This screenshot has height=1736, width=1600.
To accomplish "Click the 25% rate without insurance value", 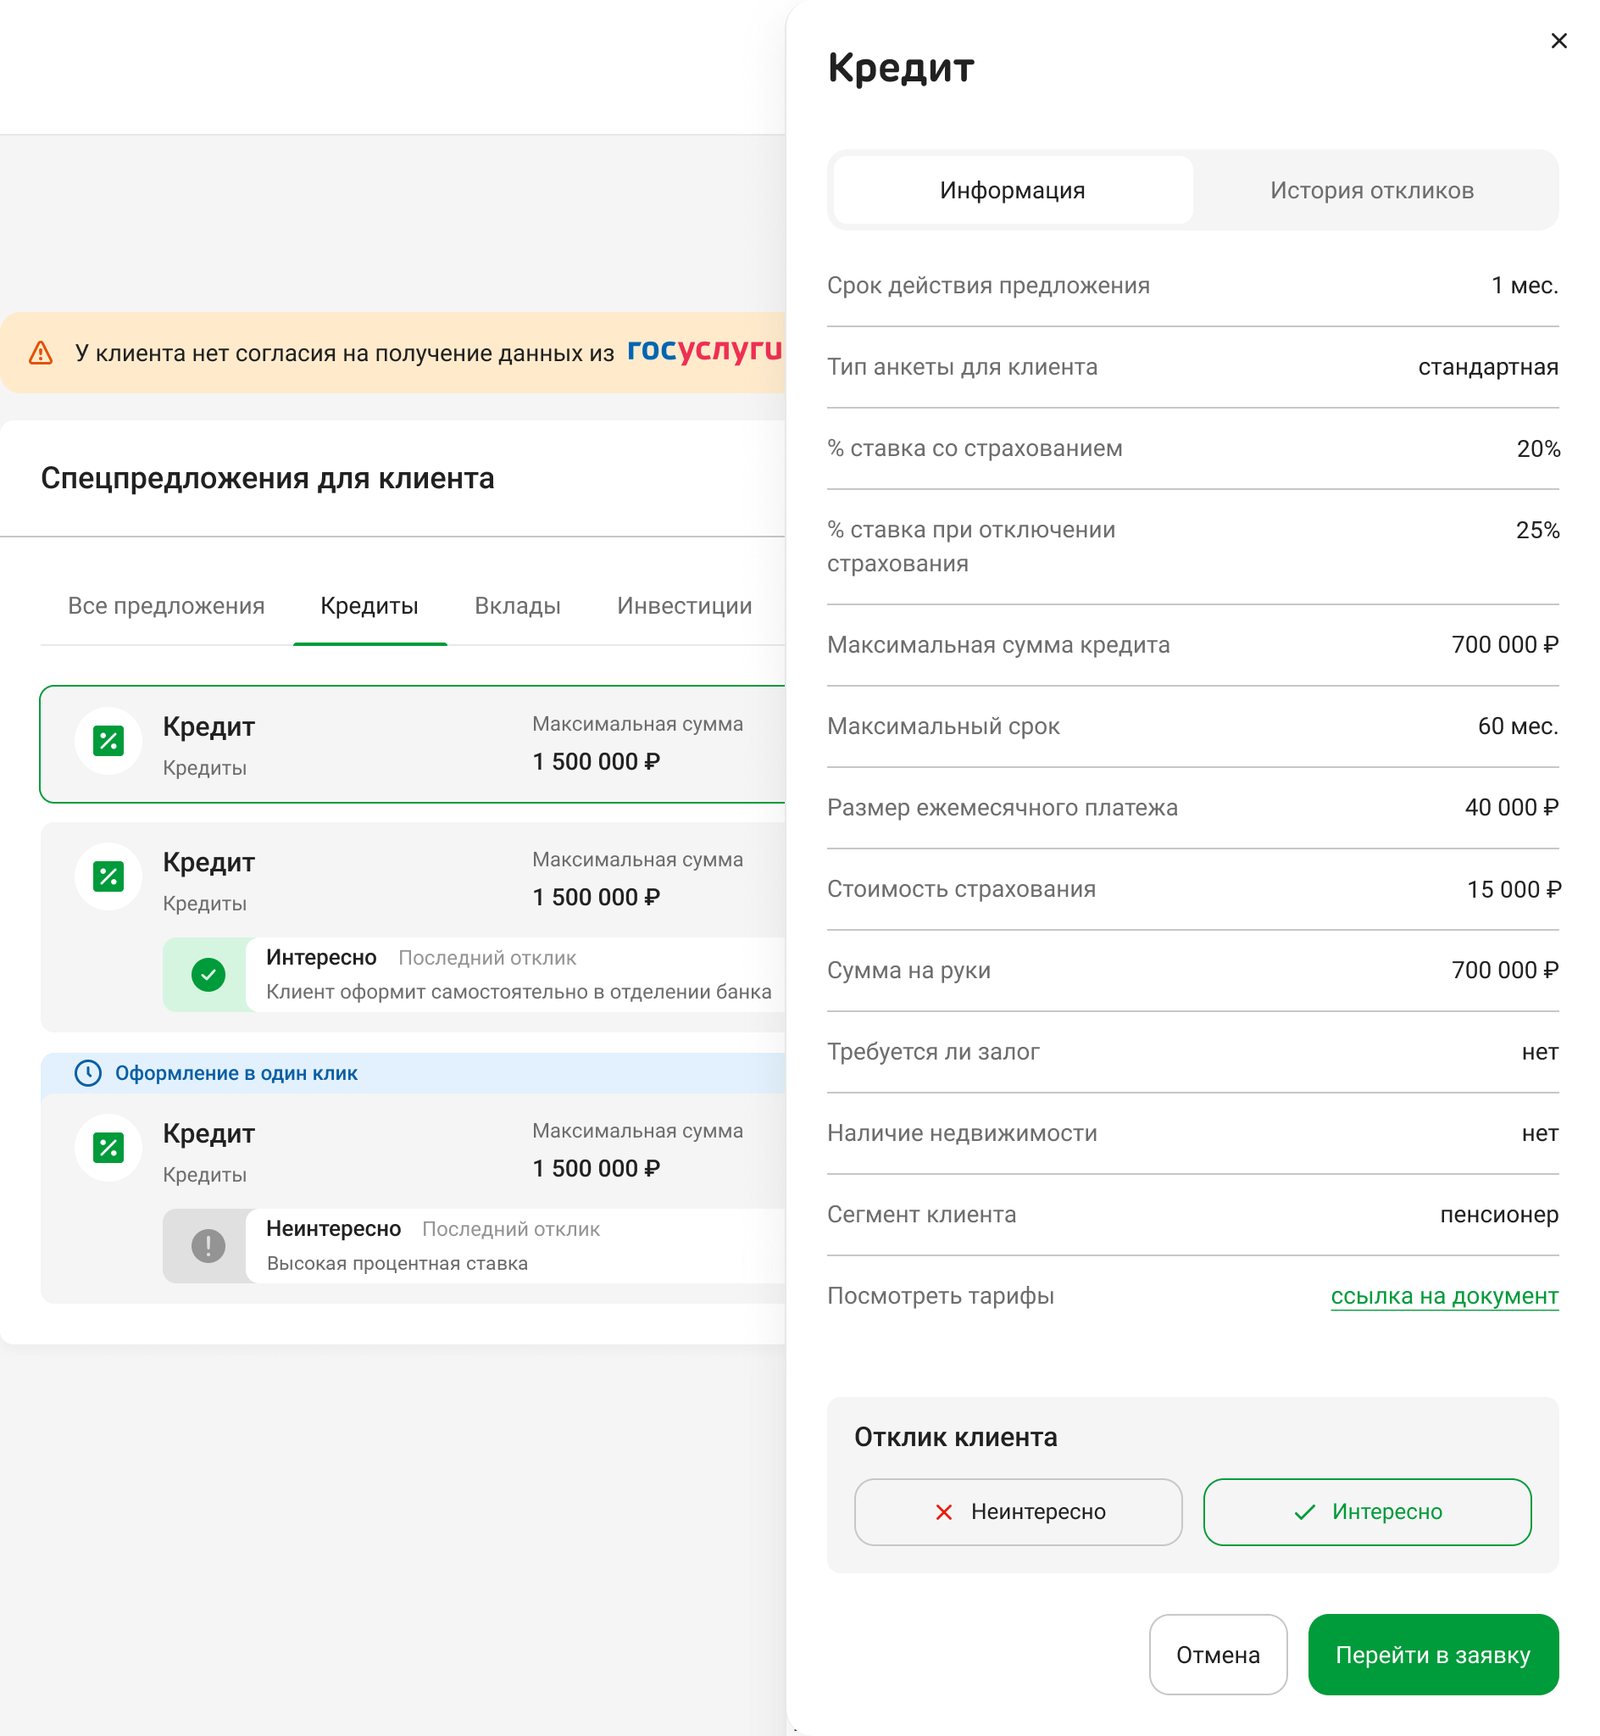I will coord(1538,530).
